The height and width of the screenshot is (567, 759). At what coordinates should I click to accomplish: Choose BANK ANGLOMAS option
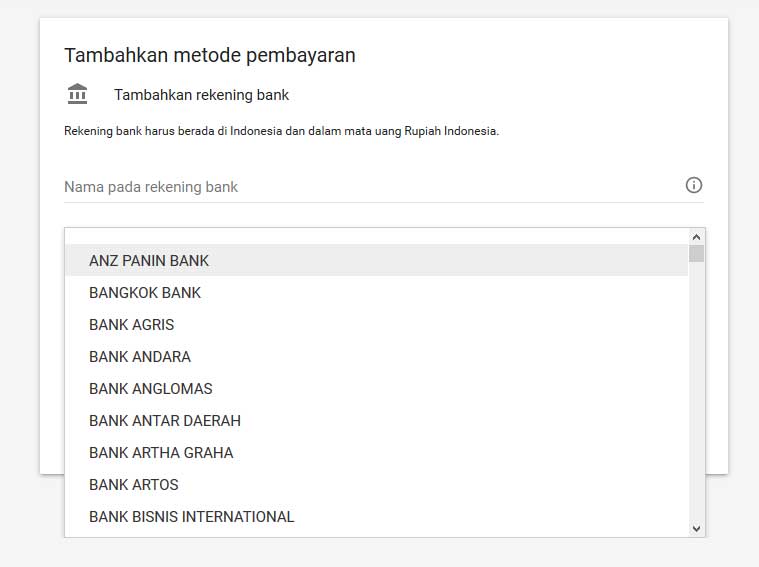(x=377, y=388)
